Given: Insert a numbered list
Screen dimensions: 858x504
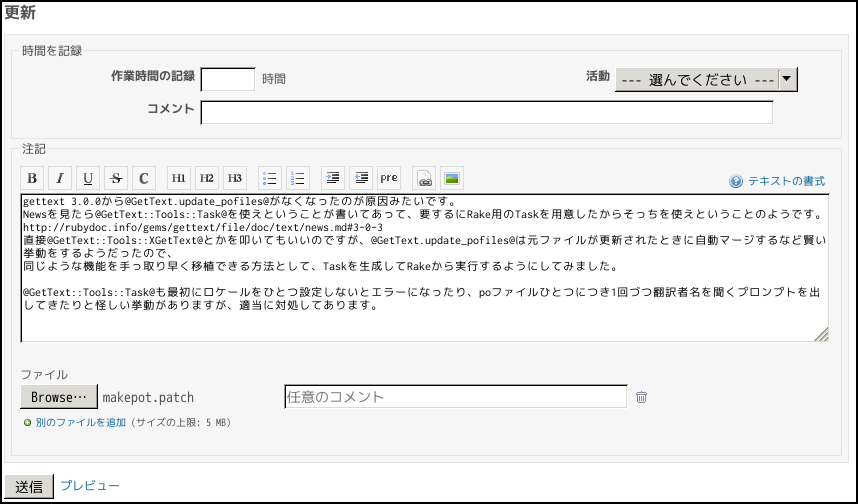Looking at the screenshot, I should click(298, 178).
